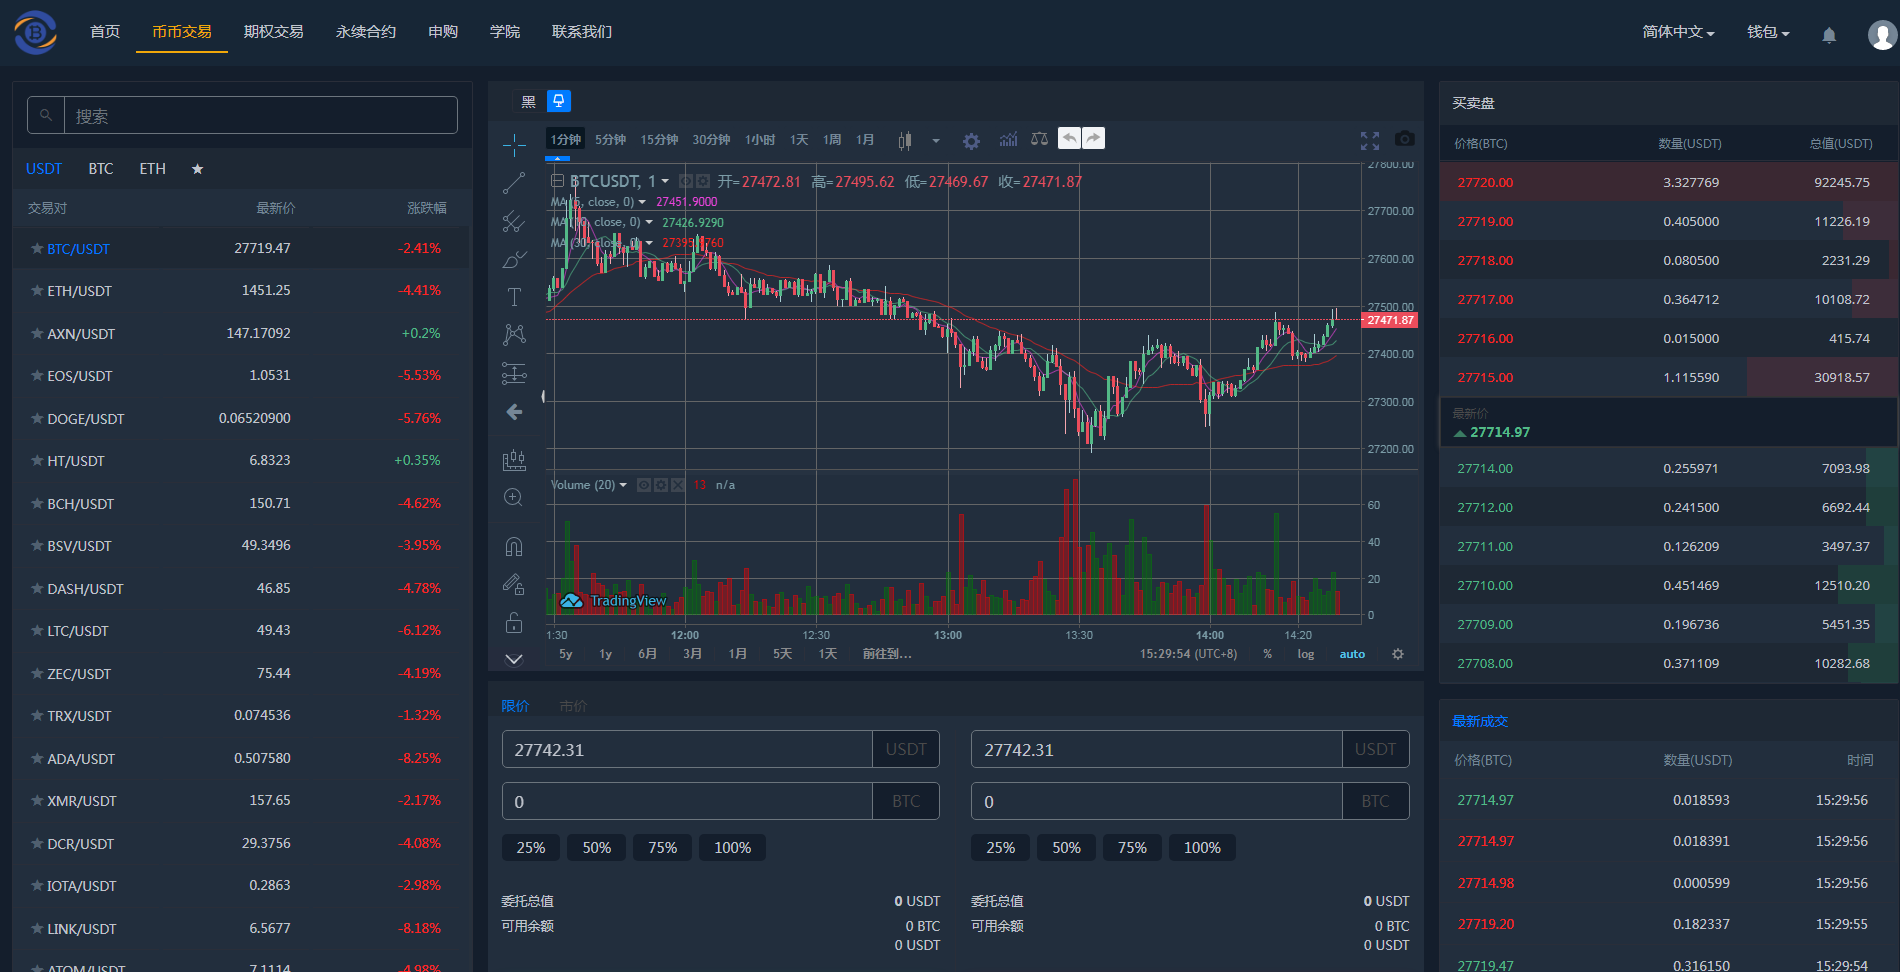
Task: Select the brush drawing tool
Action: tap(514, 259)
